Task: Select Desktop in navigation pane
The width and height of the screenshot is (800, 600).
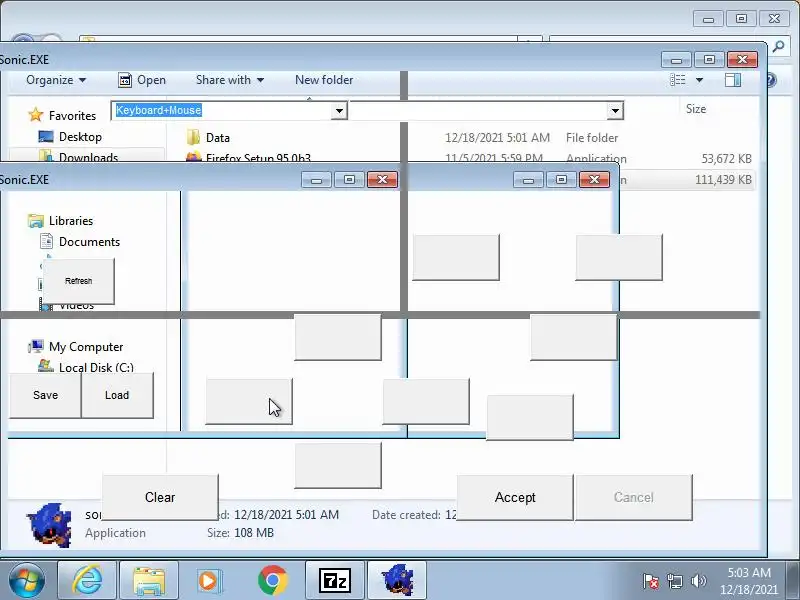Action: pos(80,137)
